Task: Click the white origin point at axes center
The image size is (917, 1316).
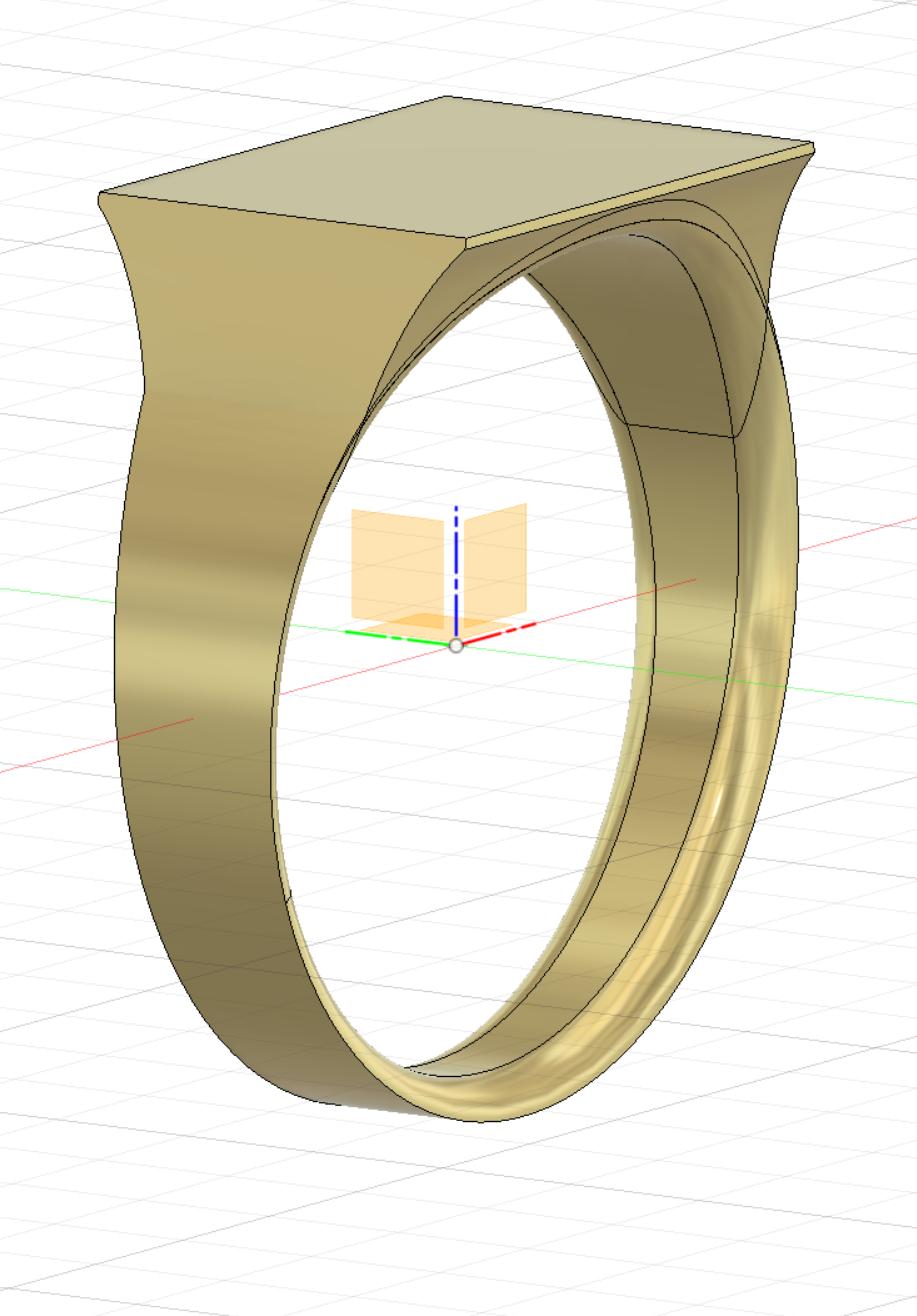Action: (457, 646)
